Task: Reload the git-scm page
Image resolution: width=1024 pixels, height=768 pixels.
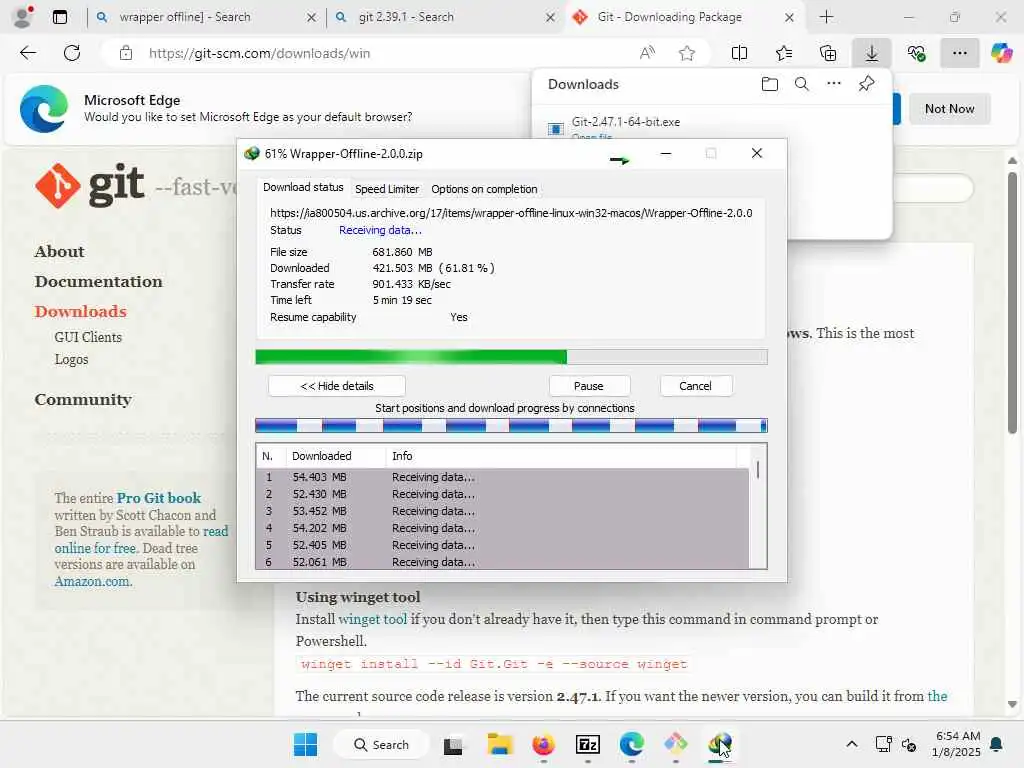Action: (x=72, y=53)
